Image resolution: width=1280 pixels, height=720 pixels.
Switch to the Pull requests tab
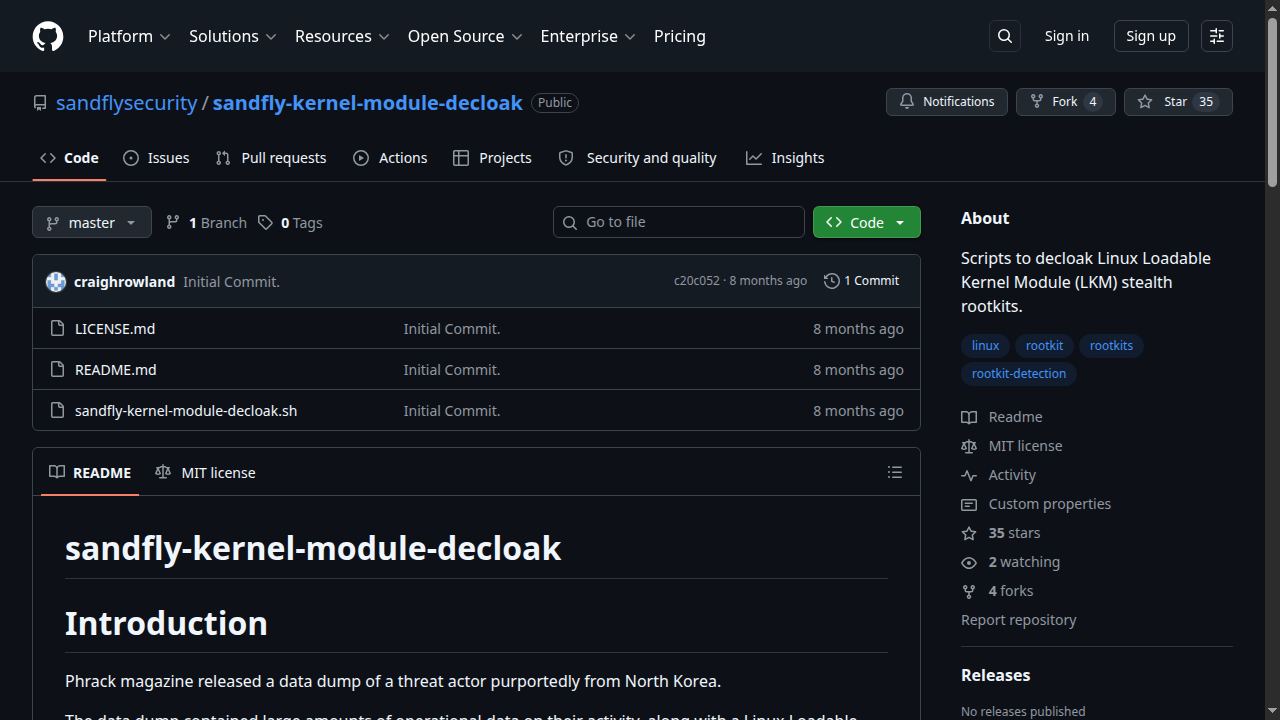pos(271,158)
